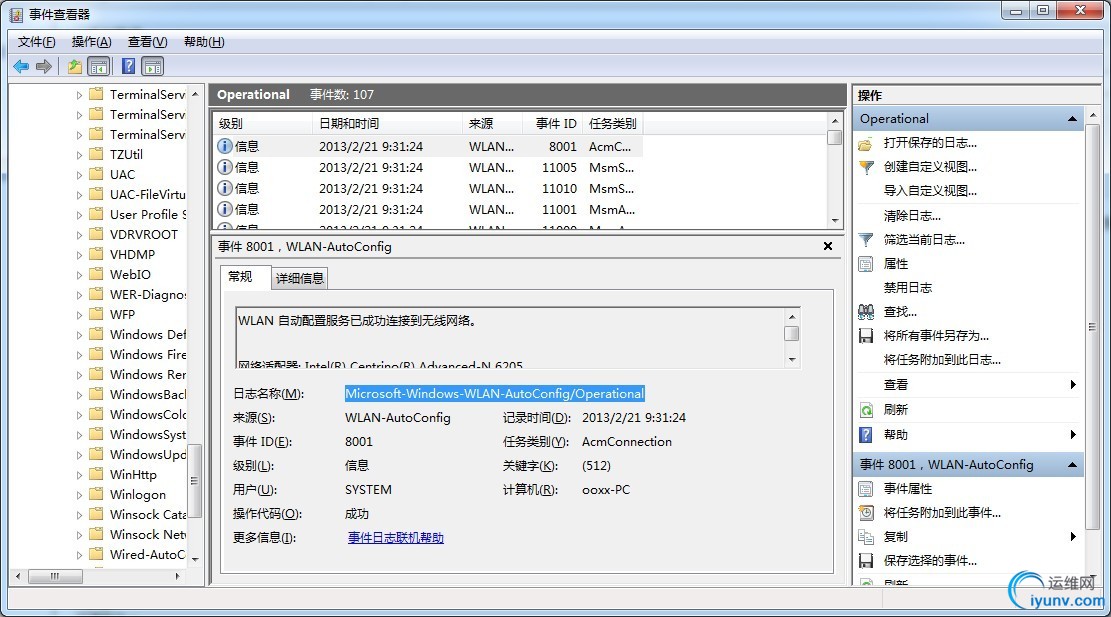The height and width of the screenshot is (617, 1111).
Task: Sort by the 任务类别 column header
Action: (613, 123)
